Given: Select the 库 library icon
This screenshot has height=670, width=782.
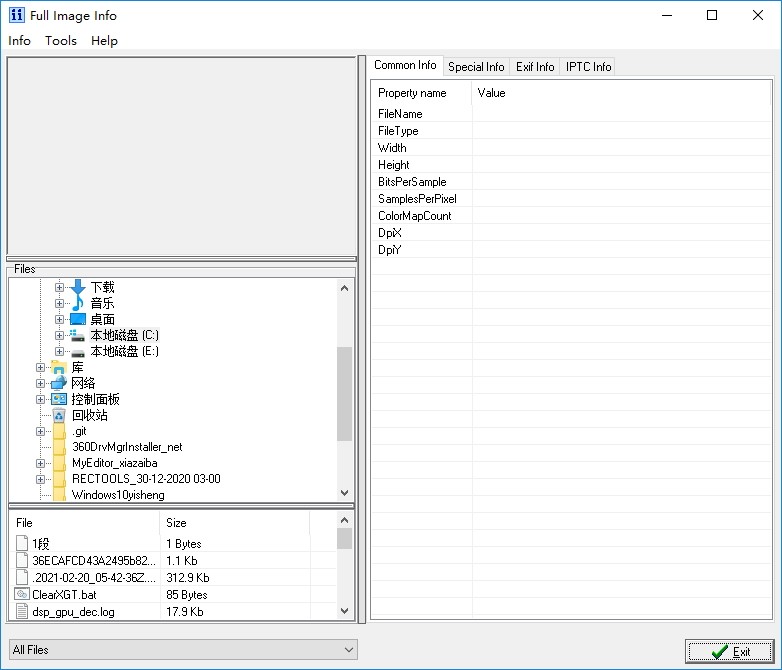Looking at the screenshot, I should pyautogui.click(x=59, y=368).
